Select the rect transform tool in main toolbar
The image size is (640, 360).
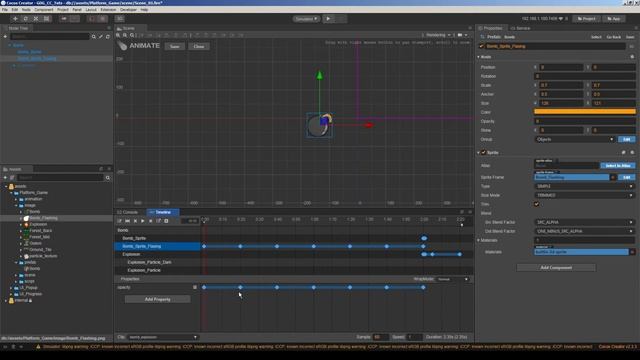point(47,19)
